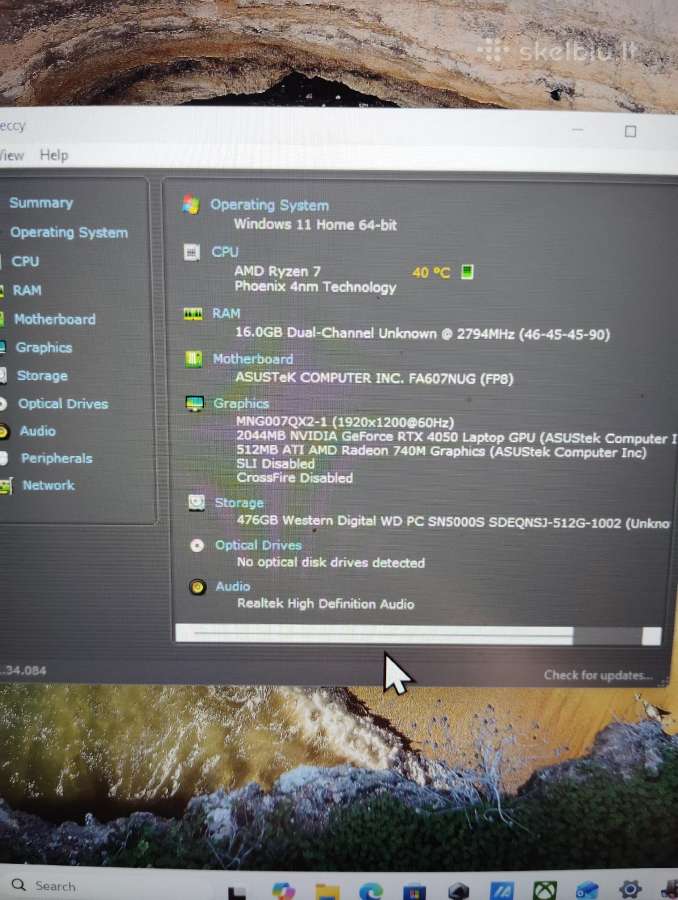Click the text 'Phoenix 4nm Technology'

tap(315, 286)
